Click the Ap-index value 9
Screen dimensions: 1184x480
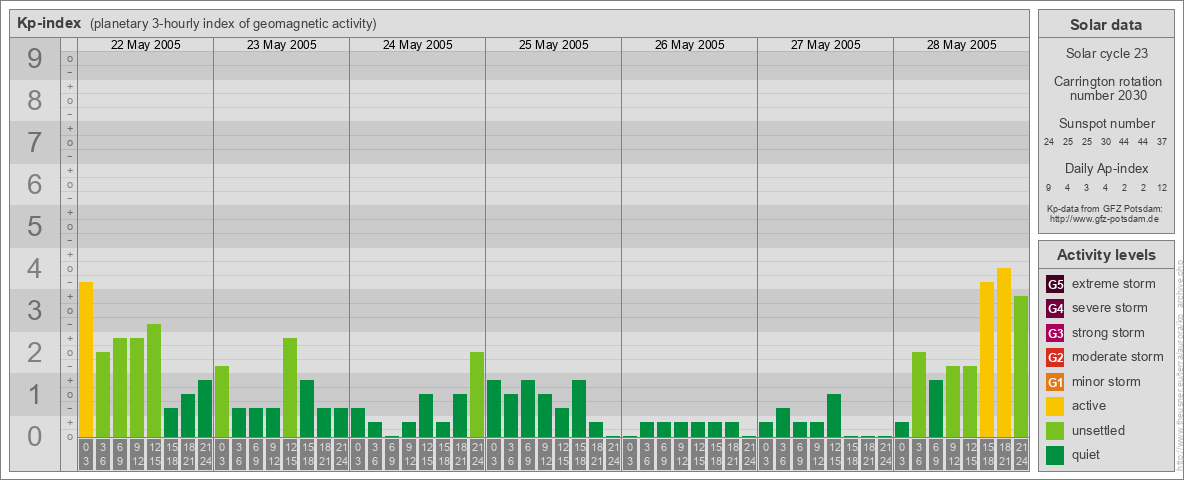point(1049,187)
